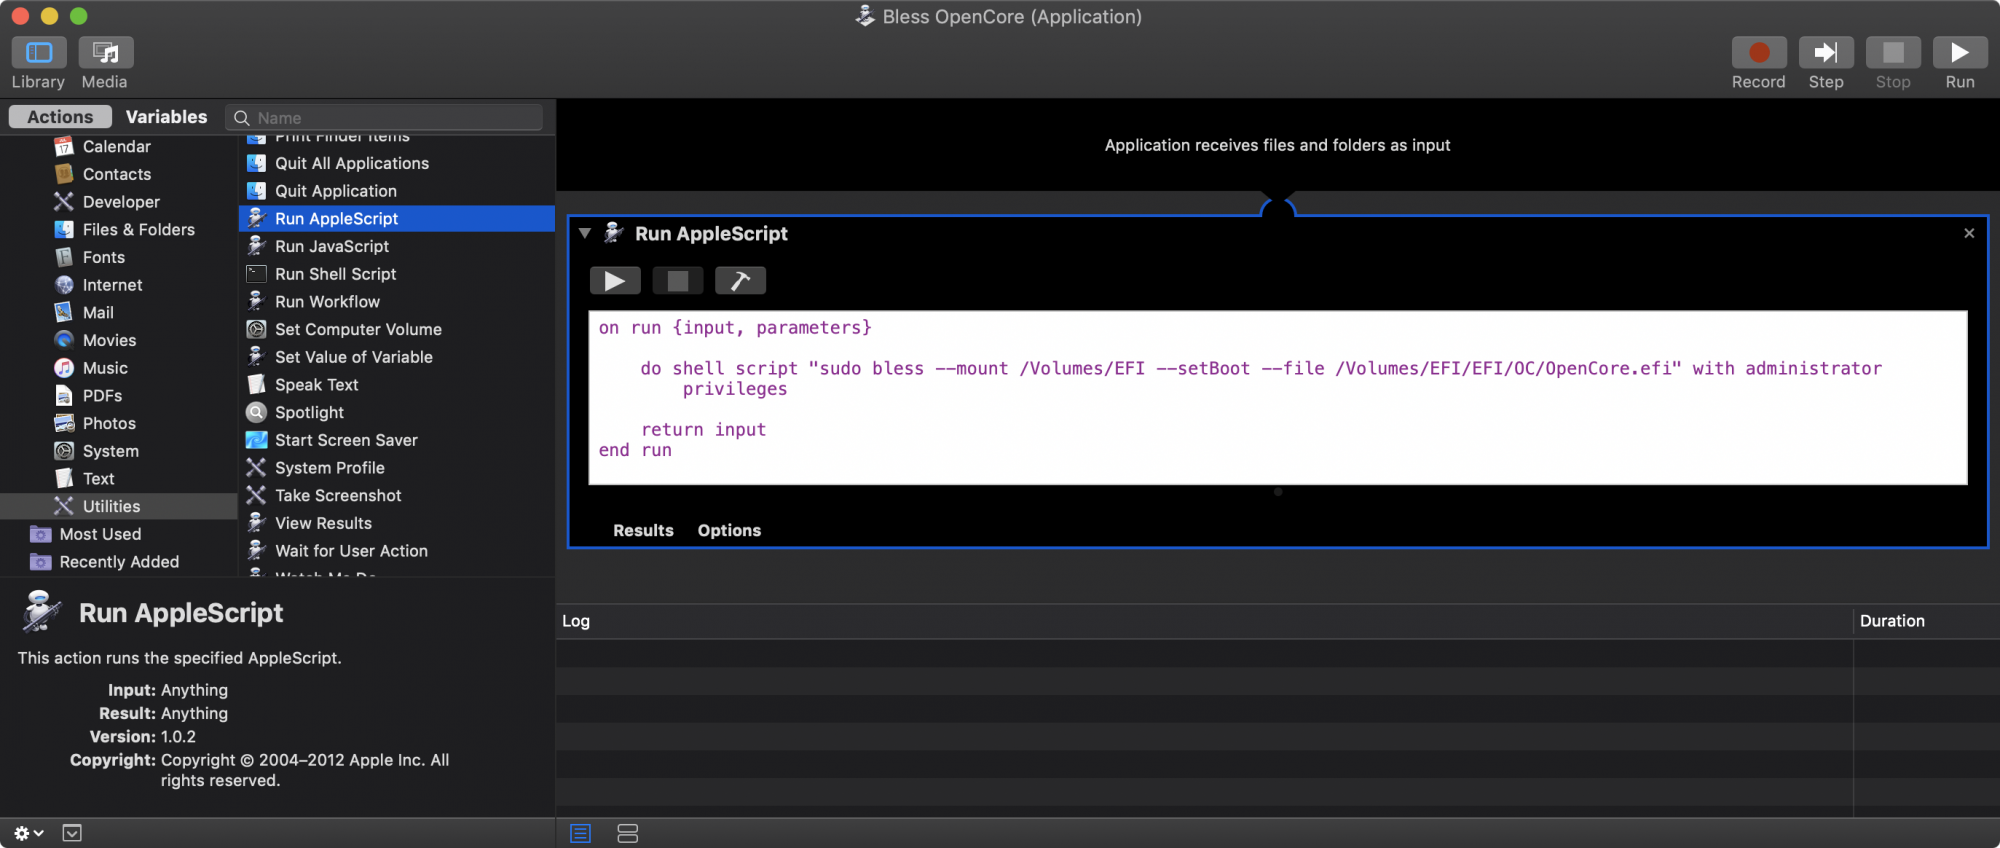Open the Media browser toolbar button
Viewport: 2000px width, 848px height.
click(105, 52)
